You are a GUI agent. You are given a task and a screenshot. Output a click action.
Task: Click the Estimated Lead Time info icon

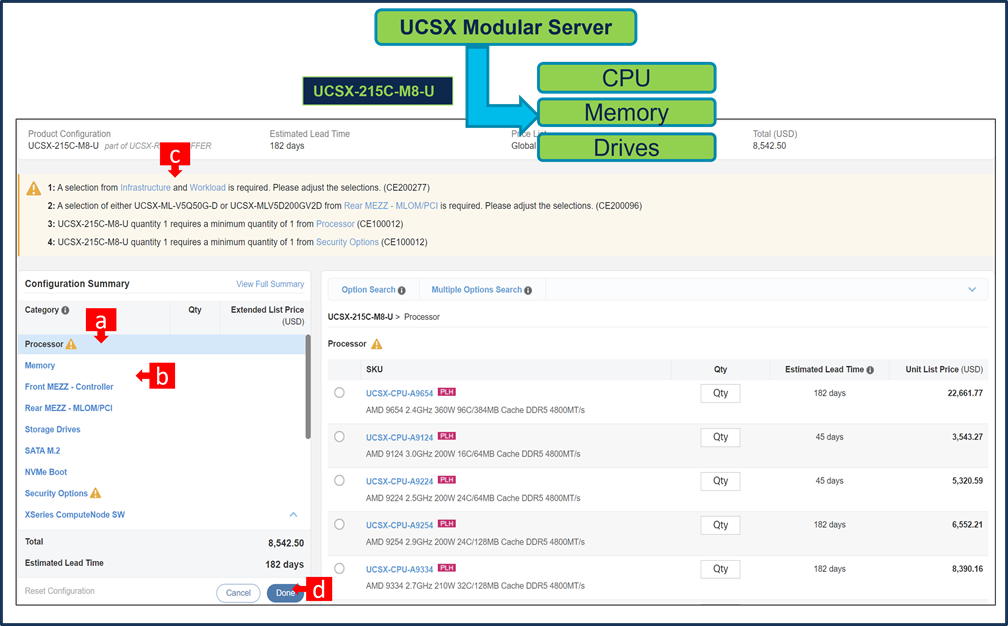point(870,370)
